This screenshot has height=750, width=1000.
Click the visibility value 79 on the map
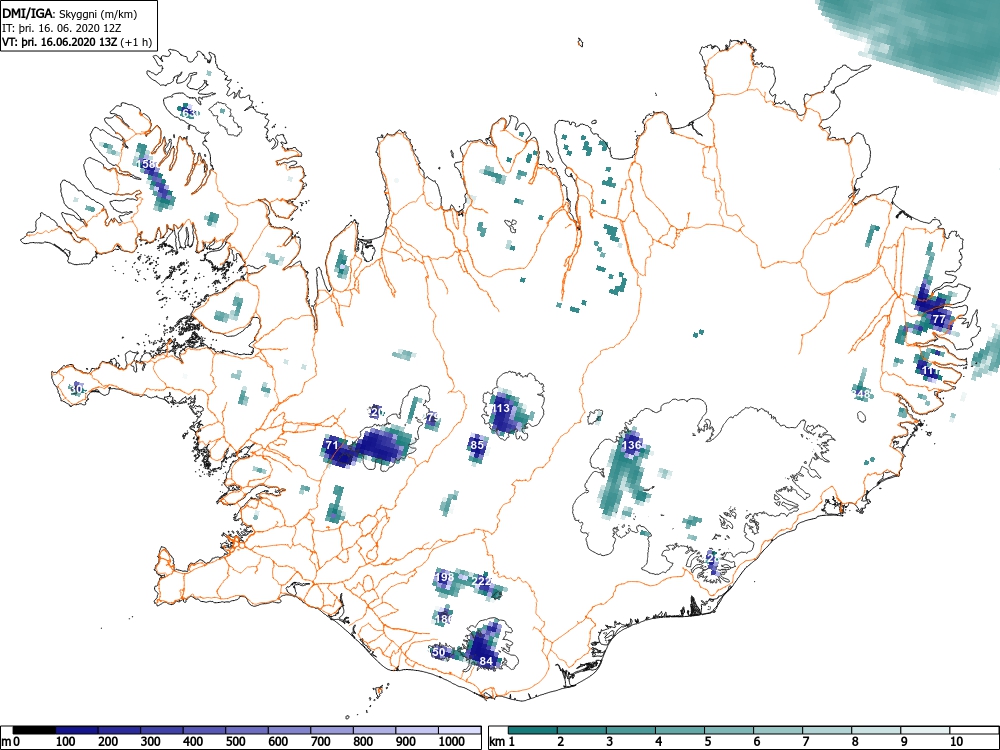(432, 418)
